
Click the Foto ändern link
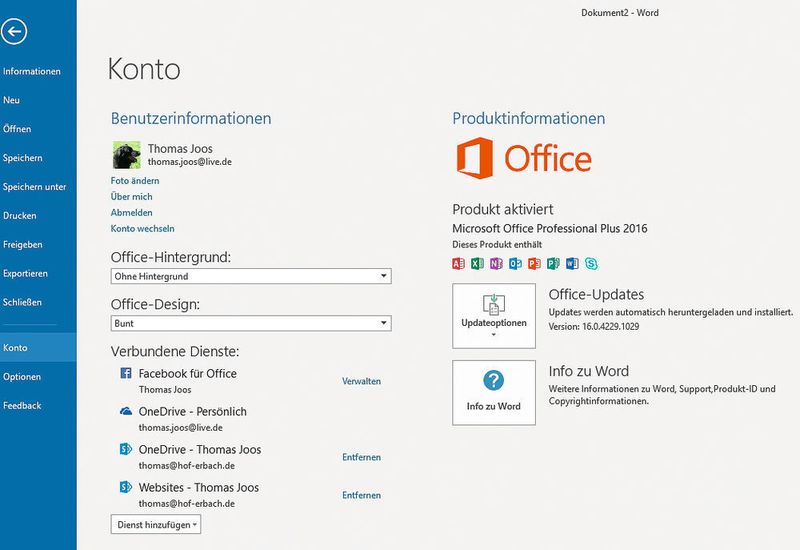tap(135, 181)
